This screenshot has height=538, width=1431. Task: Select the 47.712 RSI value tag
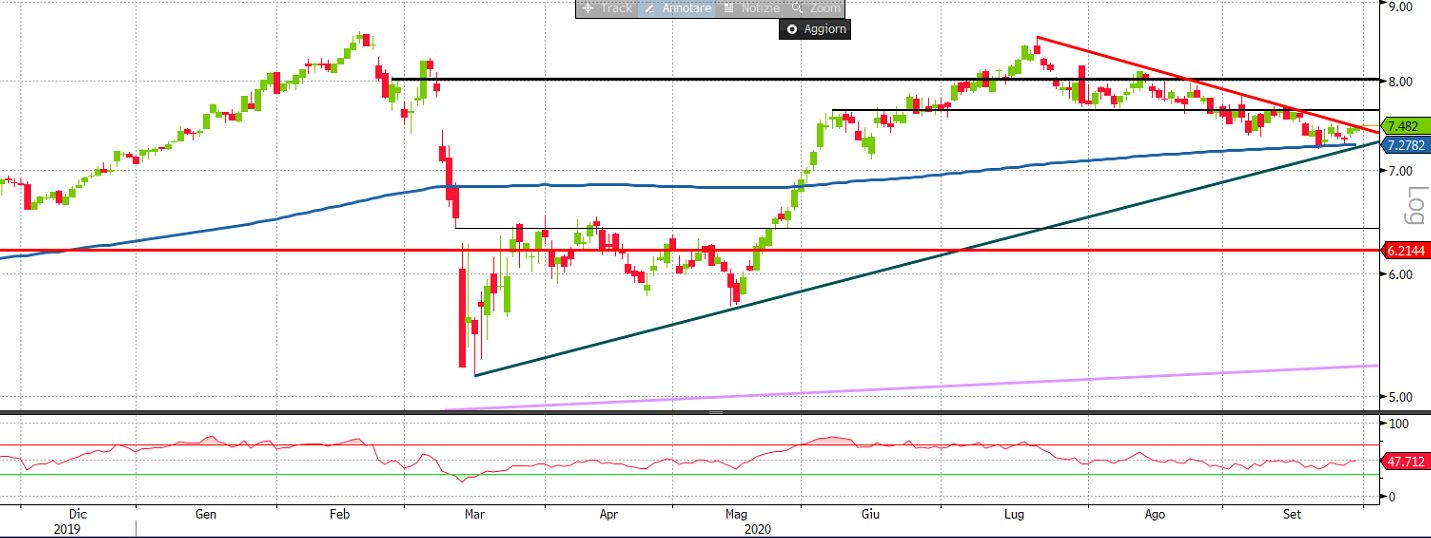(x=1406, y=462)
